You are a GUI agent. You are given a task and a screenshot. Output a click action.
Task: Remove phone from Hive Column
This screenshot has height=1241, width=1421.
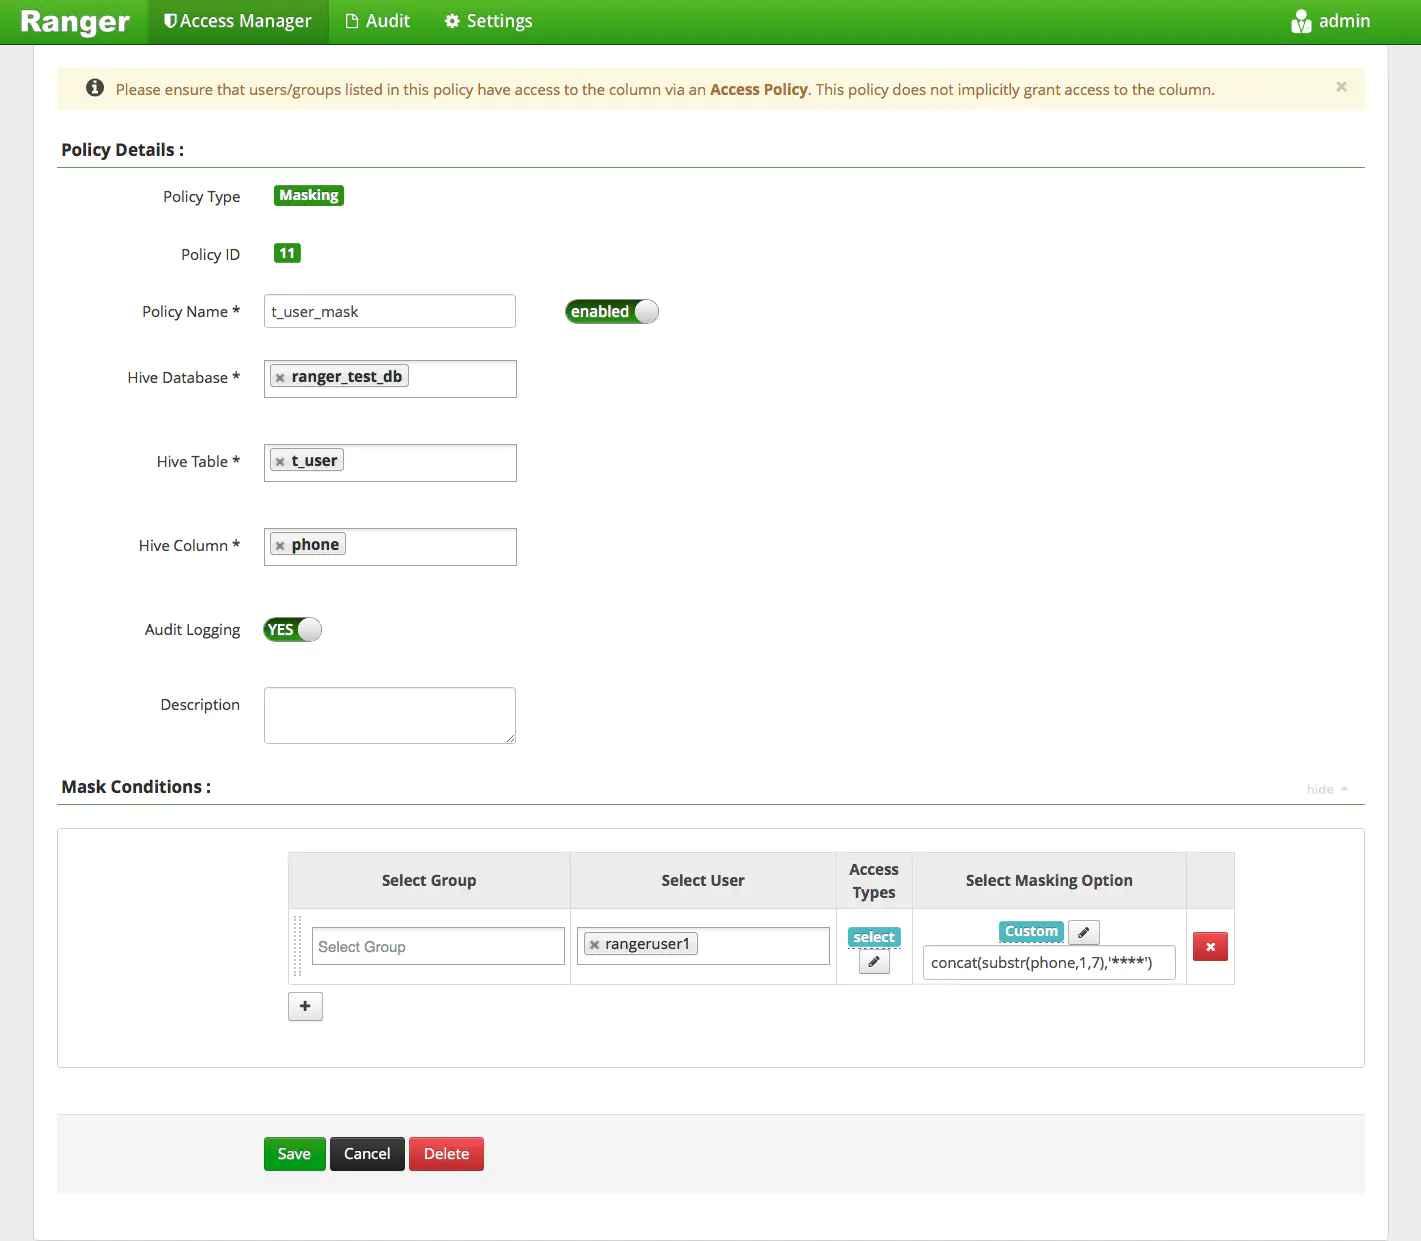tap(280, 546)
